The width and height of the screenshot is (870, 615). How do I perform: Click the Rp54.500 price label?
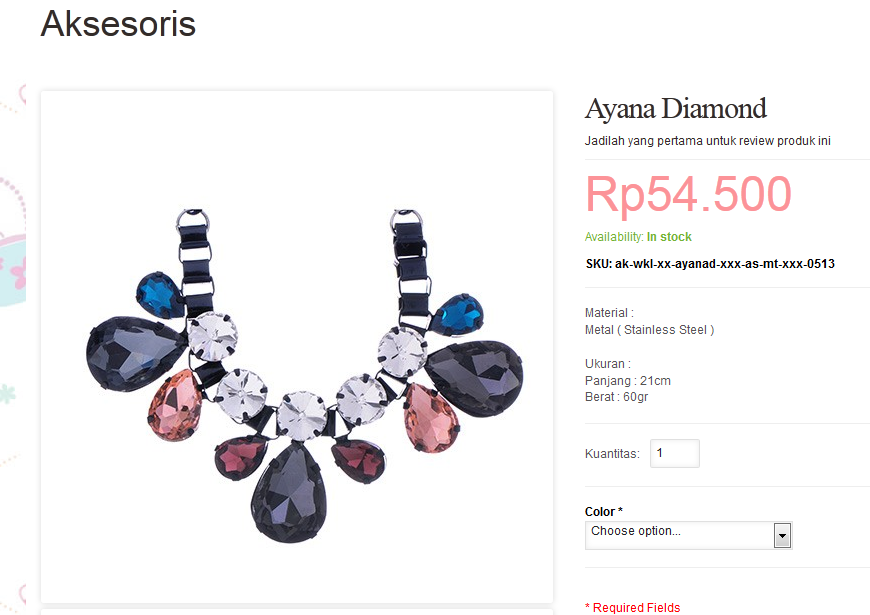[688, 194]
